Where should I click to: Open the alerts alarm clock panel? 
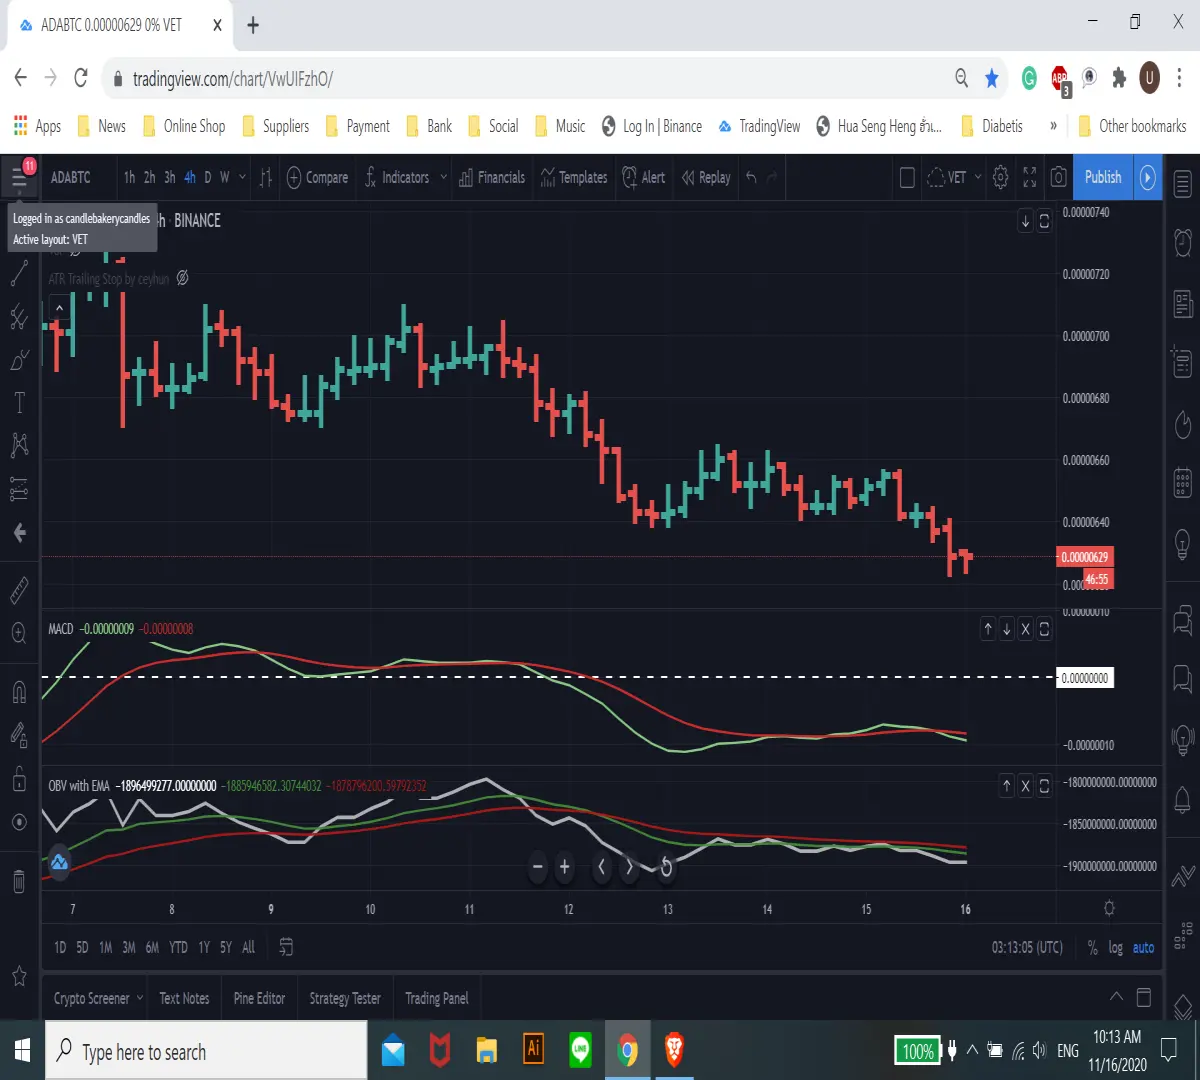click(x=1182, y=241)
